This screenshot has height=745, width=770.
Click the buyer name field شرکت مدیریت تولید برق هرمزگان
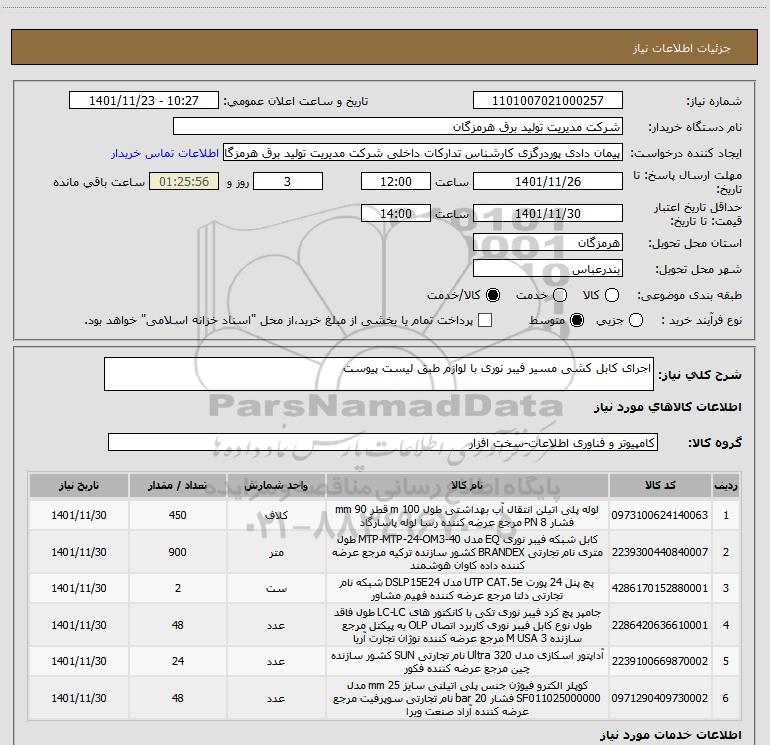click(398, 127)
